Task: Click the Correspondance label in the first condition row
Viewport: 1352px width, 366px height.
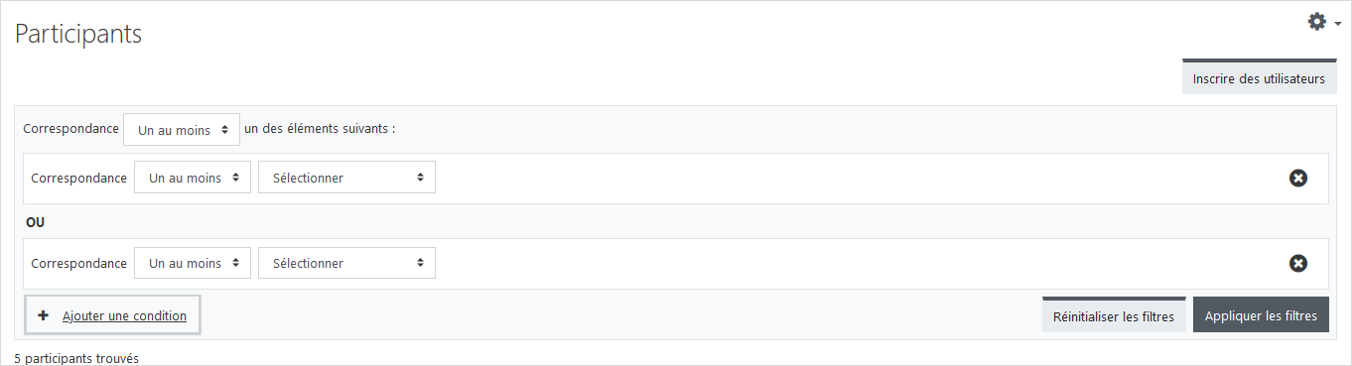Action: pos(79,178)
